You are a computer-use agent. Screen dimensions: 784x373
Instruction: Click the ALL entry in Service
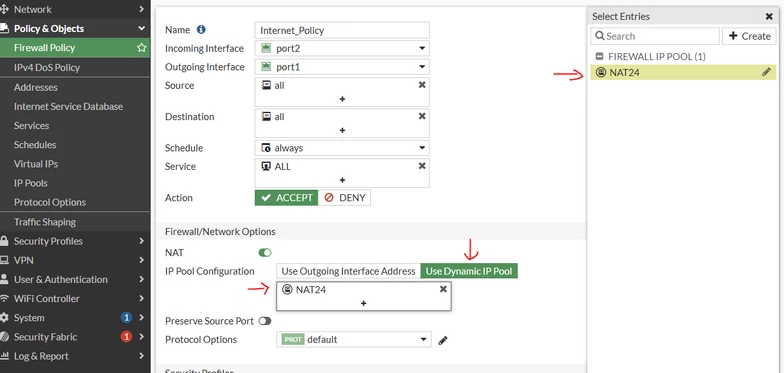pyautogui.click(x=276, y=166)
